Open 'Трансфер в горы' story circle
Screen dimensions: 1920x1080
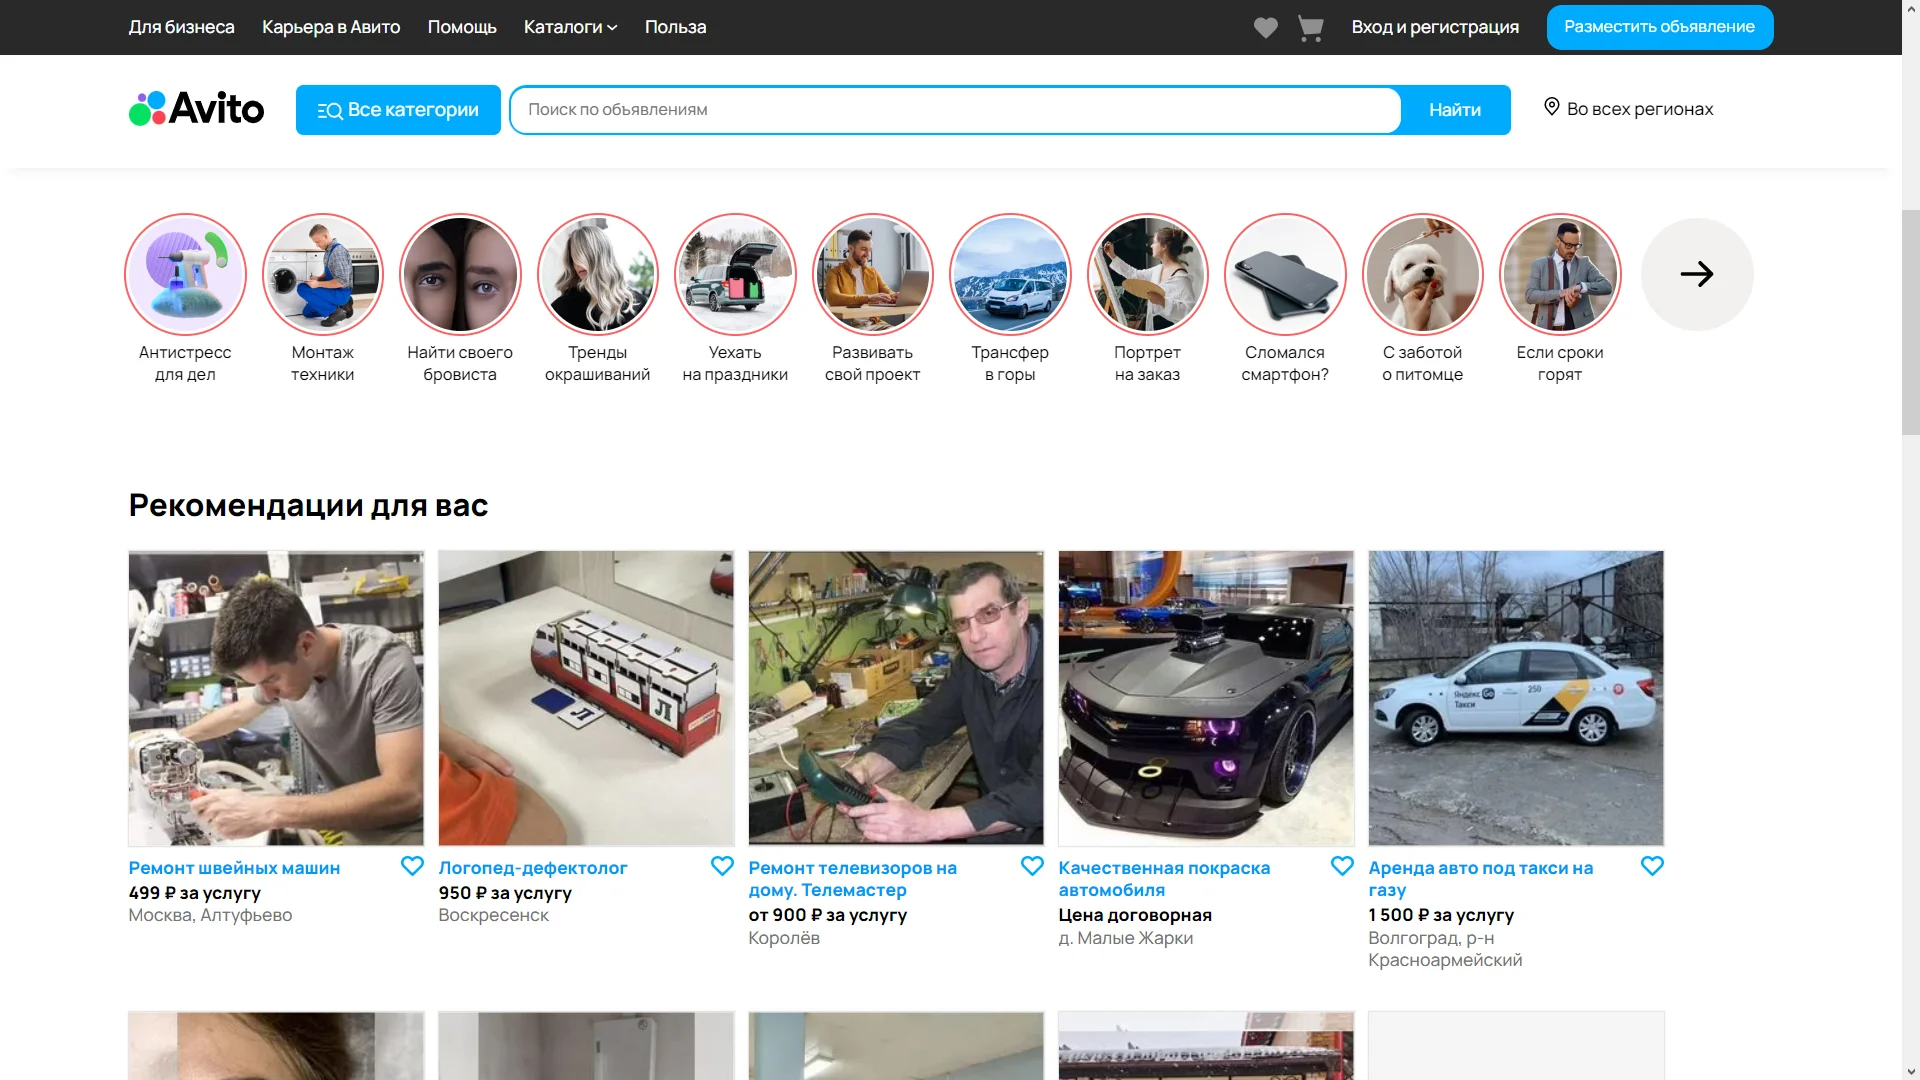click(x=1010, y=274)
